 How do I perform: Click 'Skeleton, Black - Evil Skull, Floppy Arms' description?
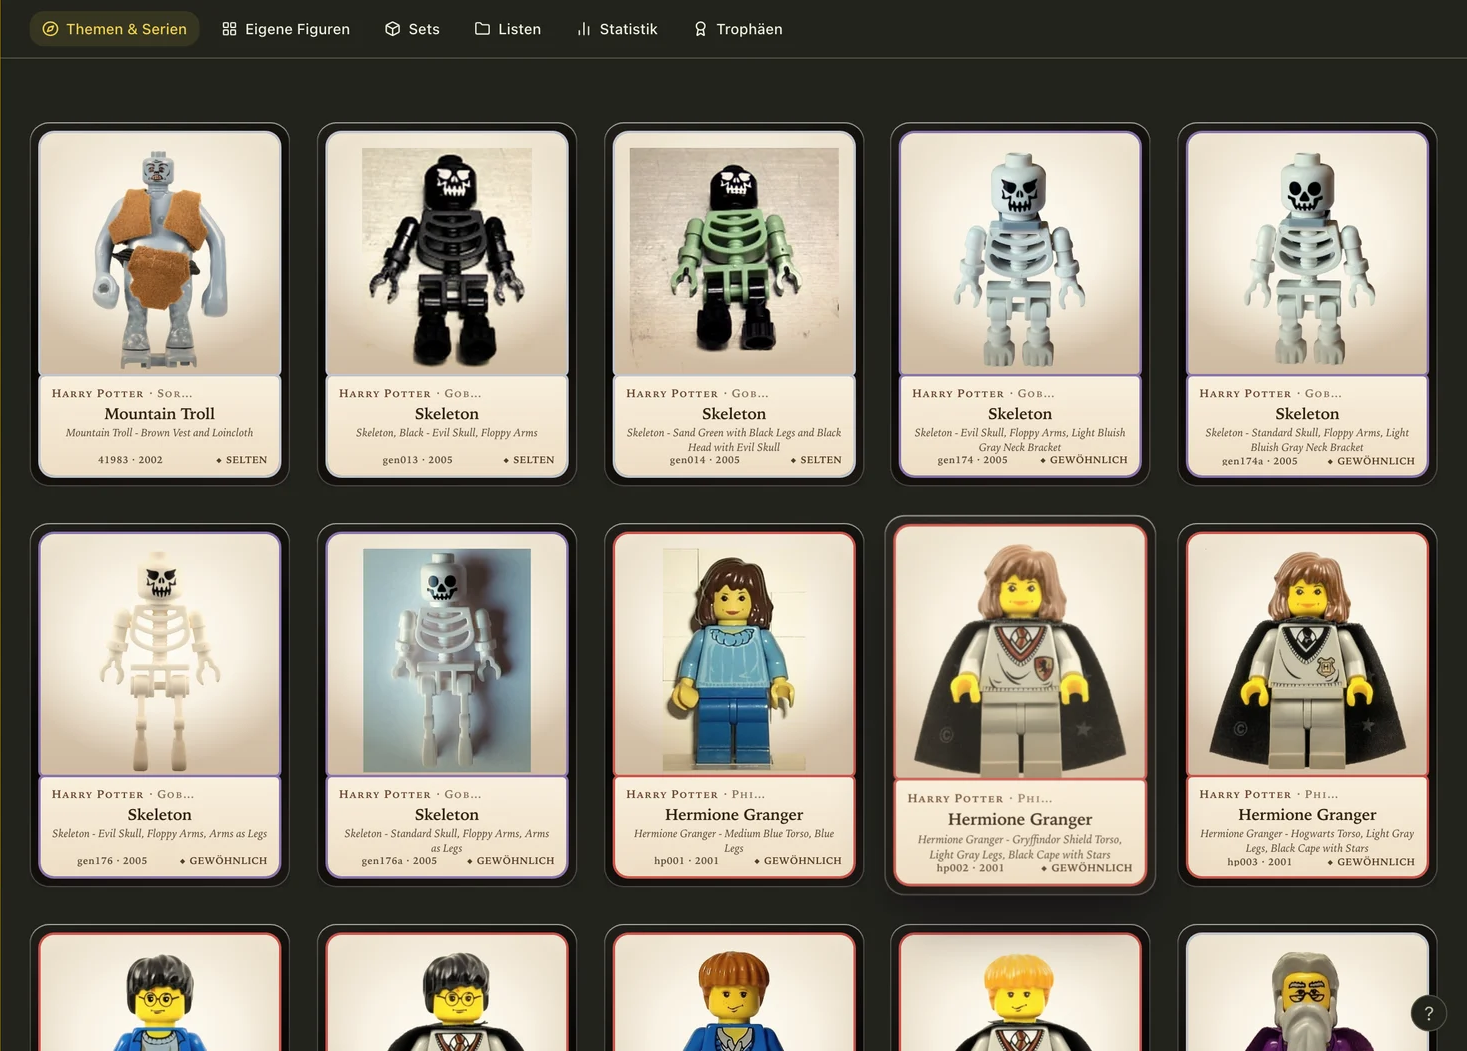coord(447,433)
